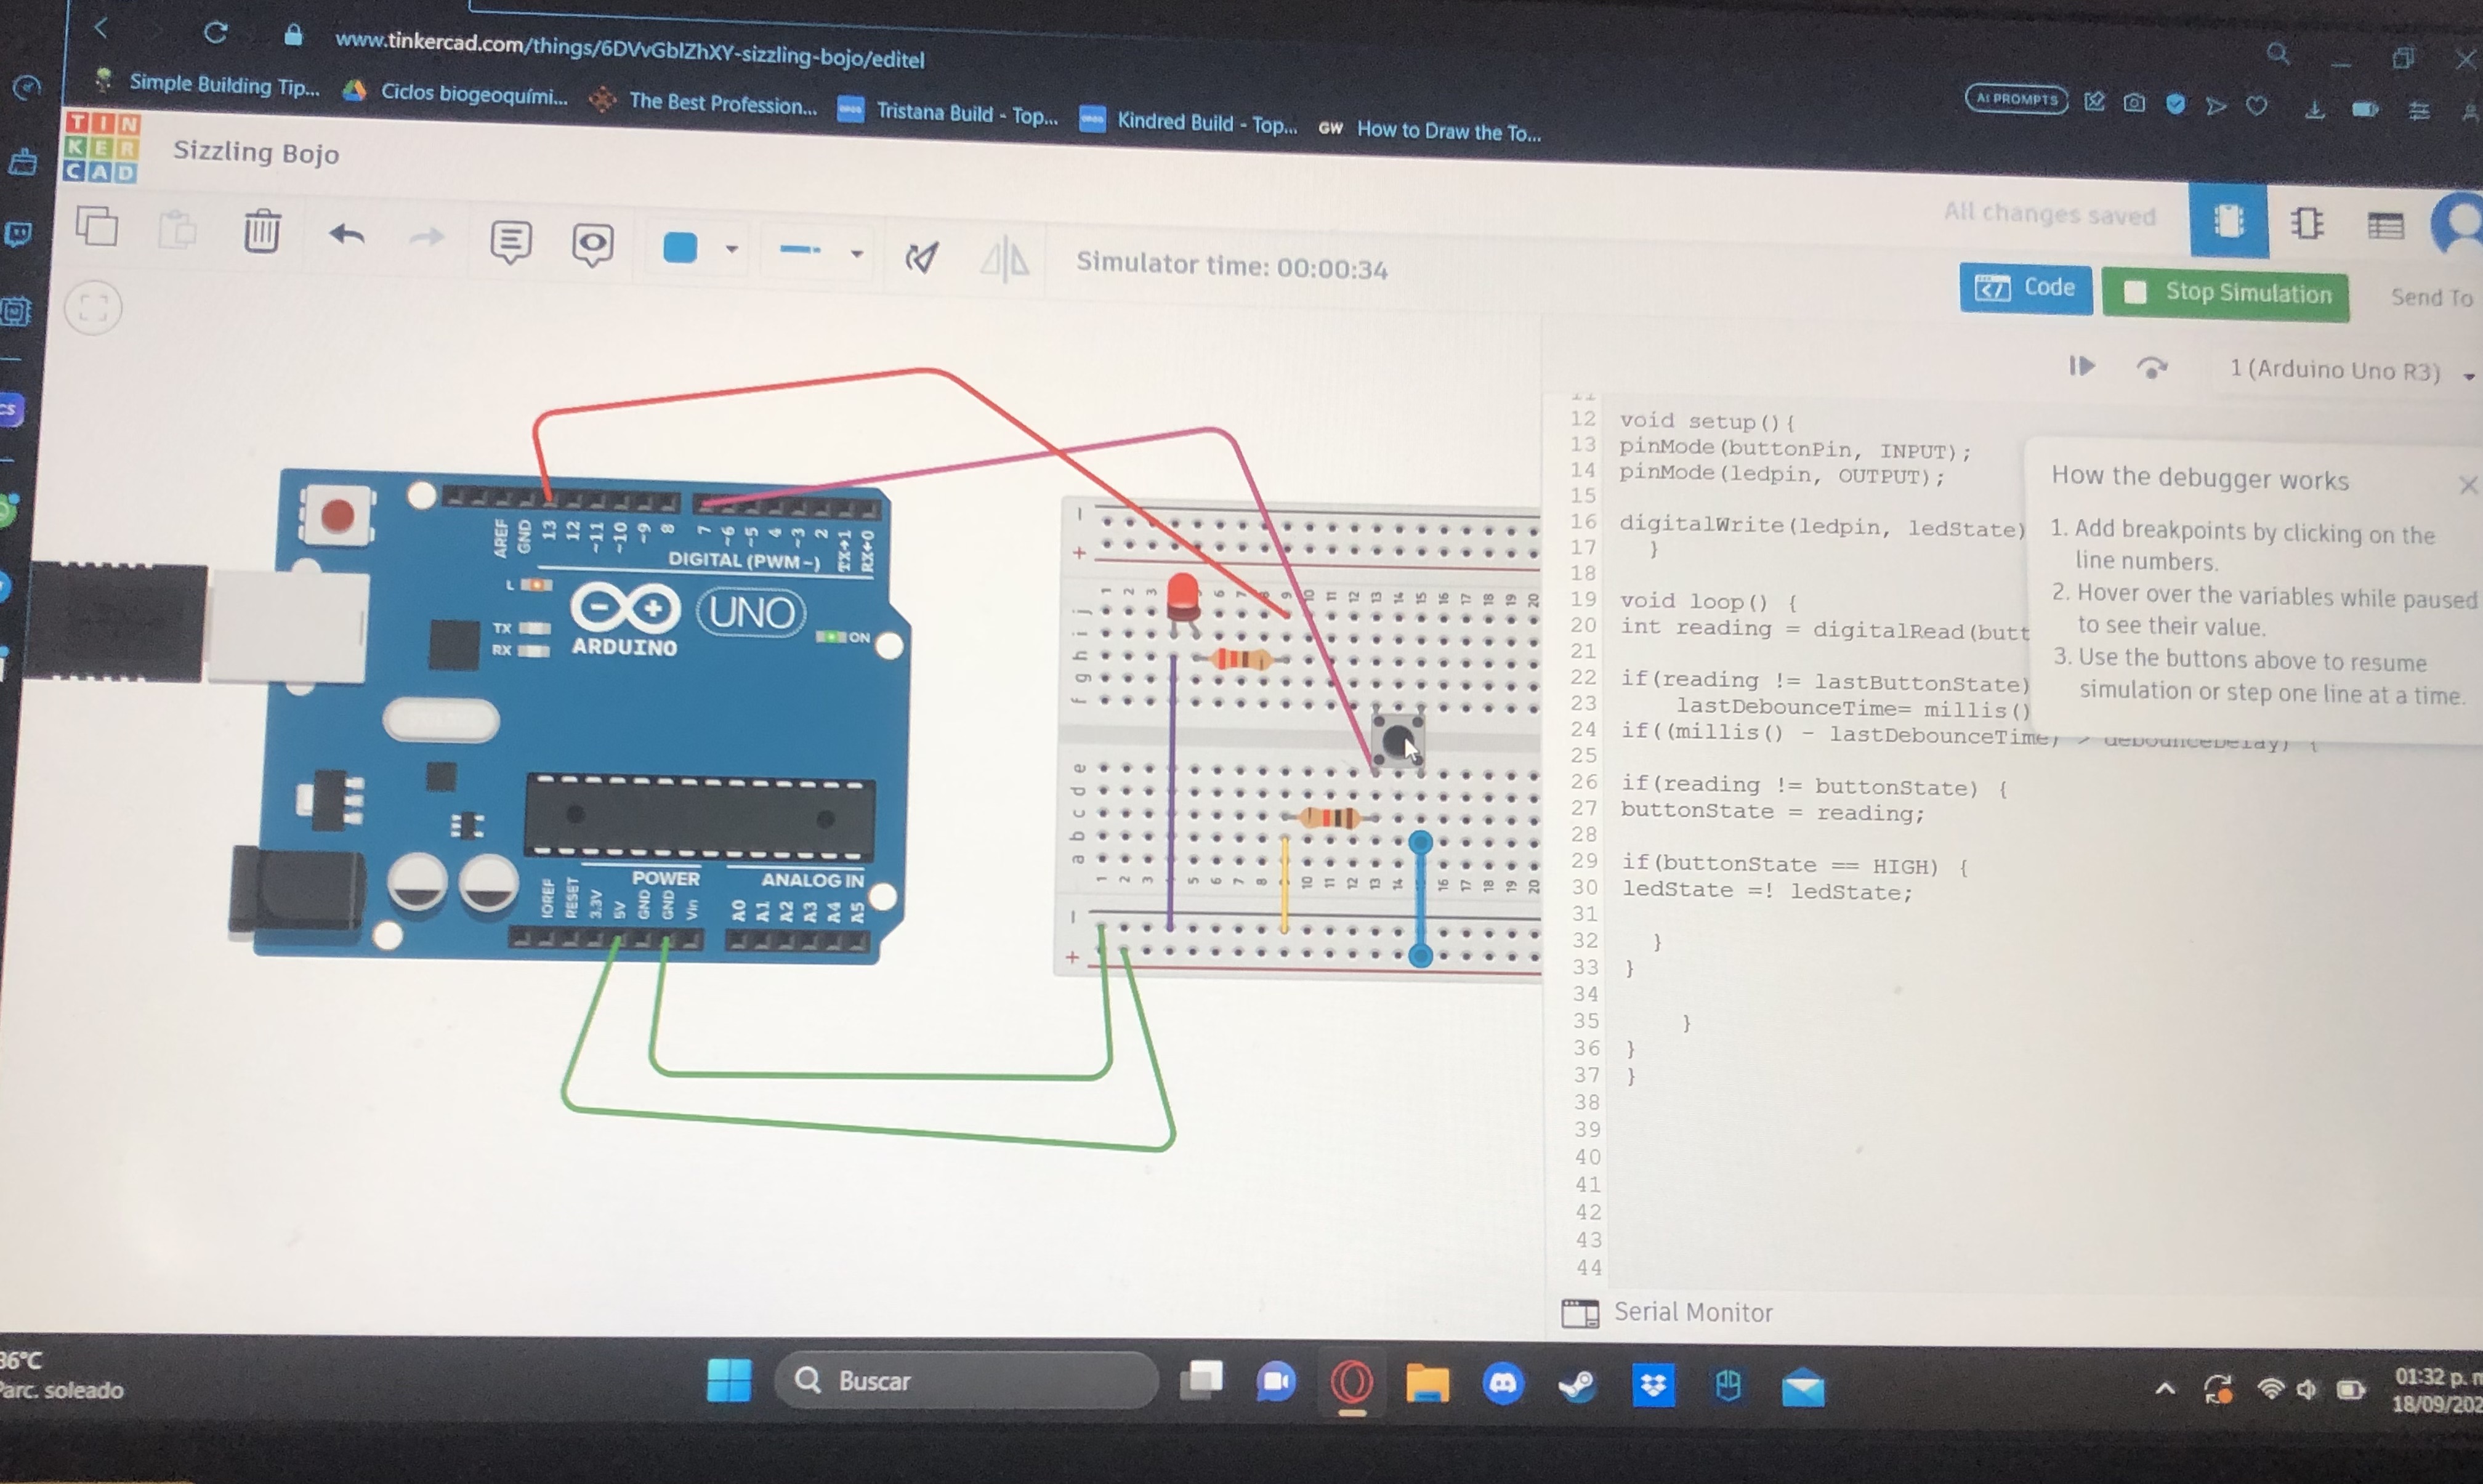This screenshot has height=1484, width=2483.
Task: Toggle the notes visibility eye icon
Action: tap(592, 244)
